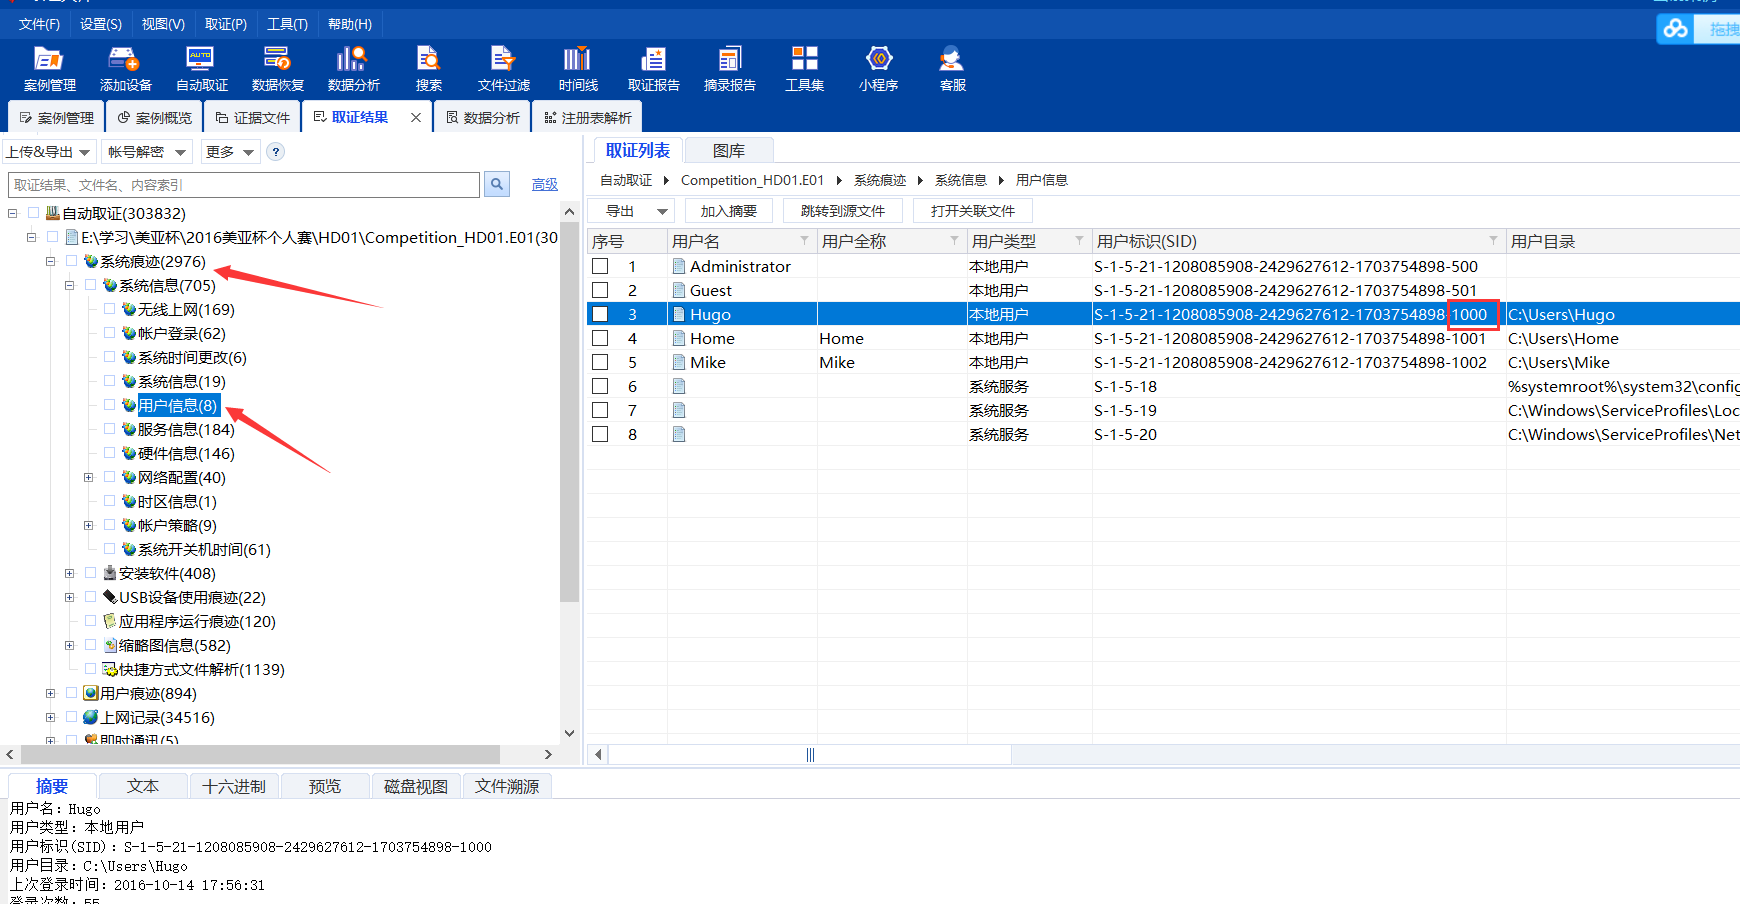Click the 用户全称 column filter icon

955,241
